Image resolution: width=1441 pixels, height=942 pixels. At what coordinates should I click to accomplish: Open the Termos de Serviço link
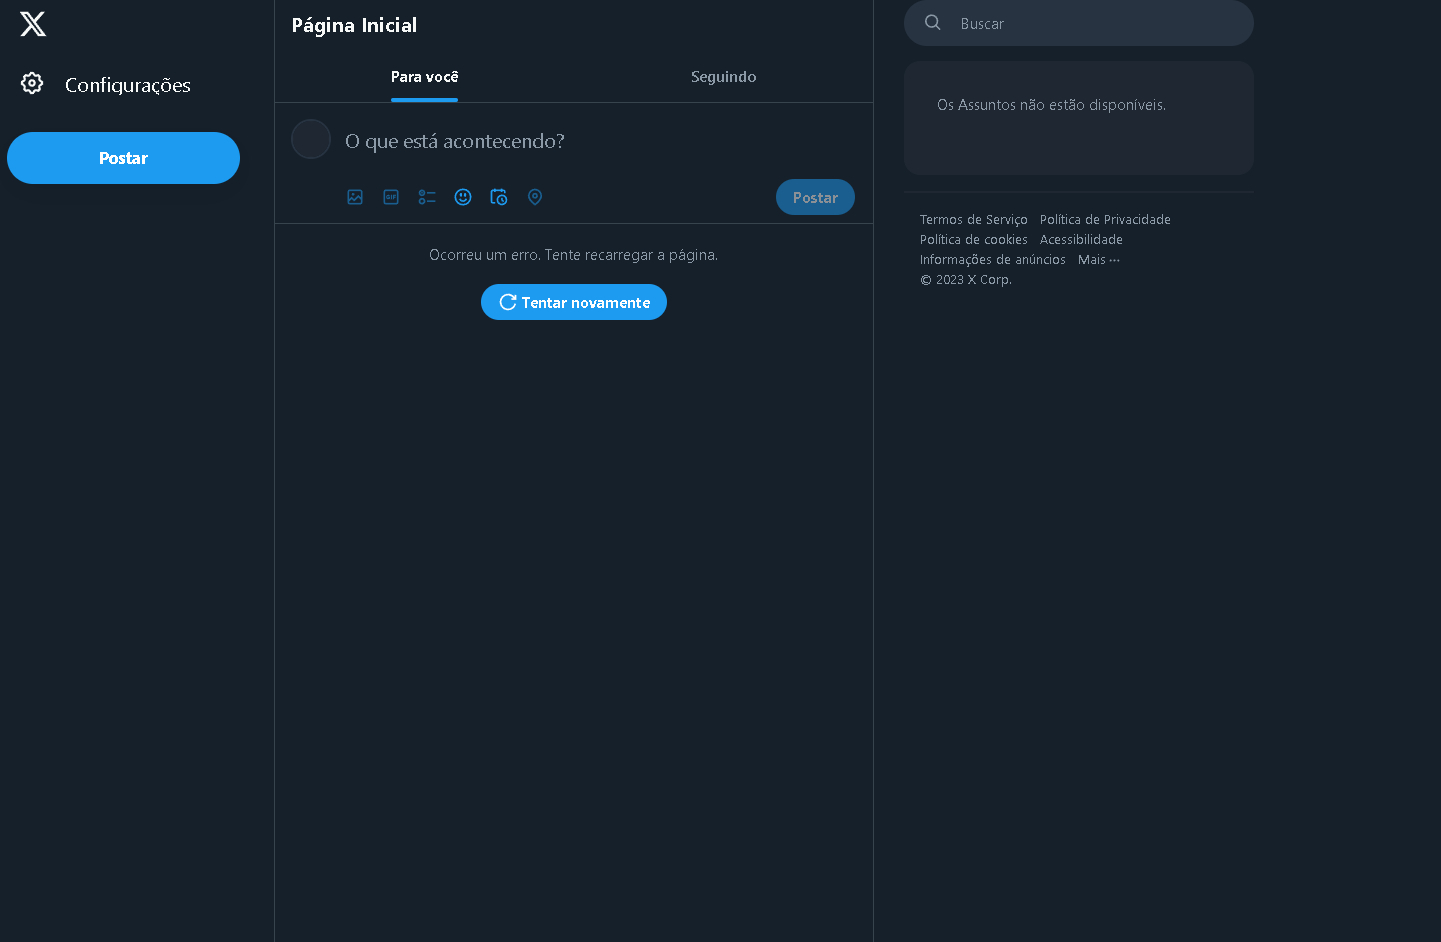(x=973, y=220)
